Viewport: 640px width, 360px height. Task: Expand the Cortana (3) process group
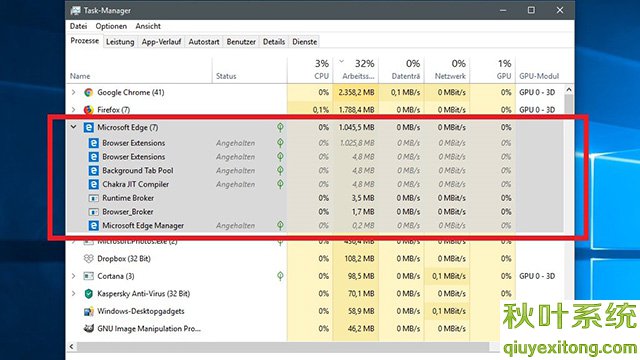point(73,276)
